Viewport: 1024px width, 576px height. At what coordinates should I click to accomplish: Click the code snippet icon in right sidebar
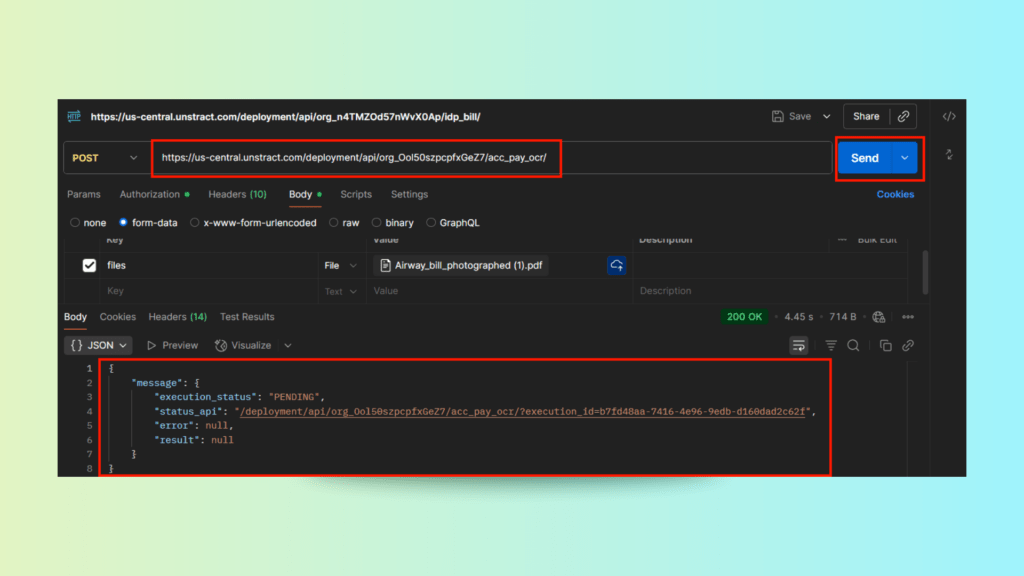coord(948,116)
